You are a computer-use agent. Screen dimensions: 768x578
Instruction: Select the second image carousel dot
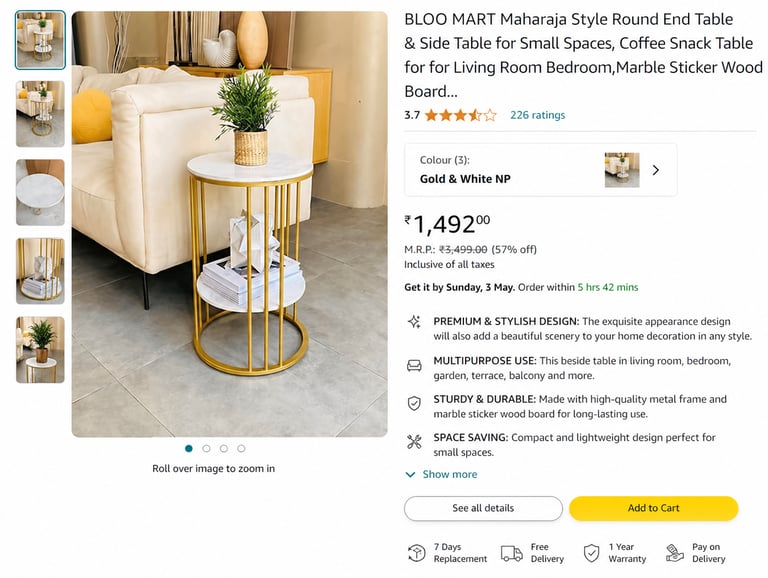pyautogui.click(x=206, y=449)
